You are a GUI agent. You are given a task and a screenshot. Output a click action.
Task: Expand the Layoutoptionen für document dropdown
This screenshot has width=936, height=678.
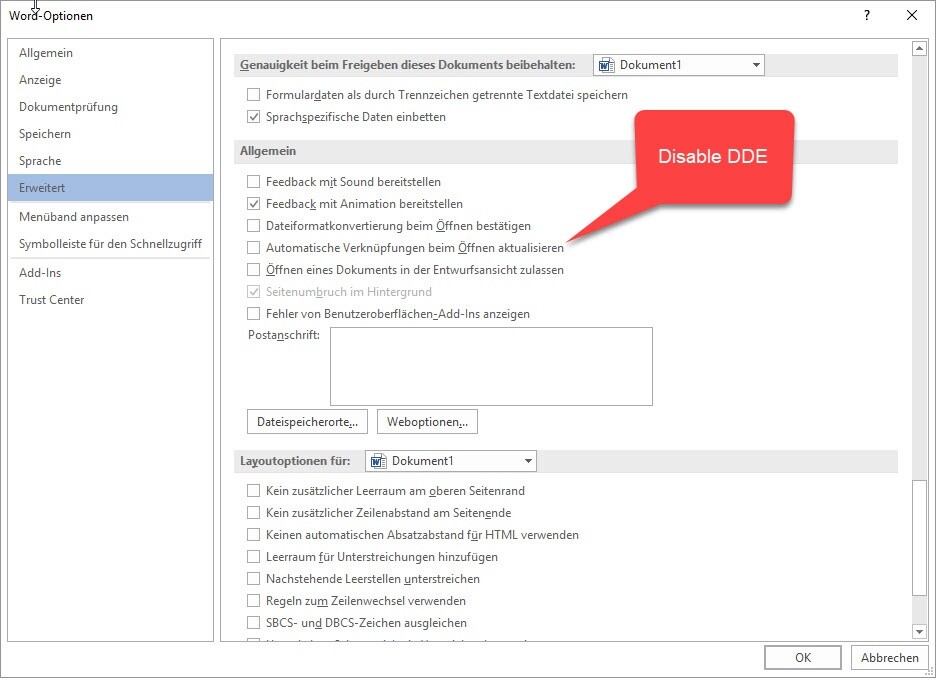coord(528,461)
